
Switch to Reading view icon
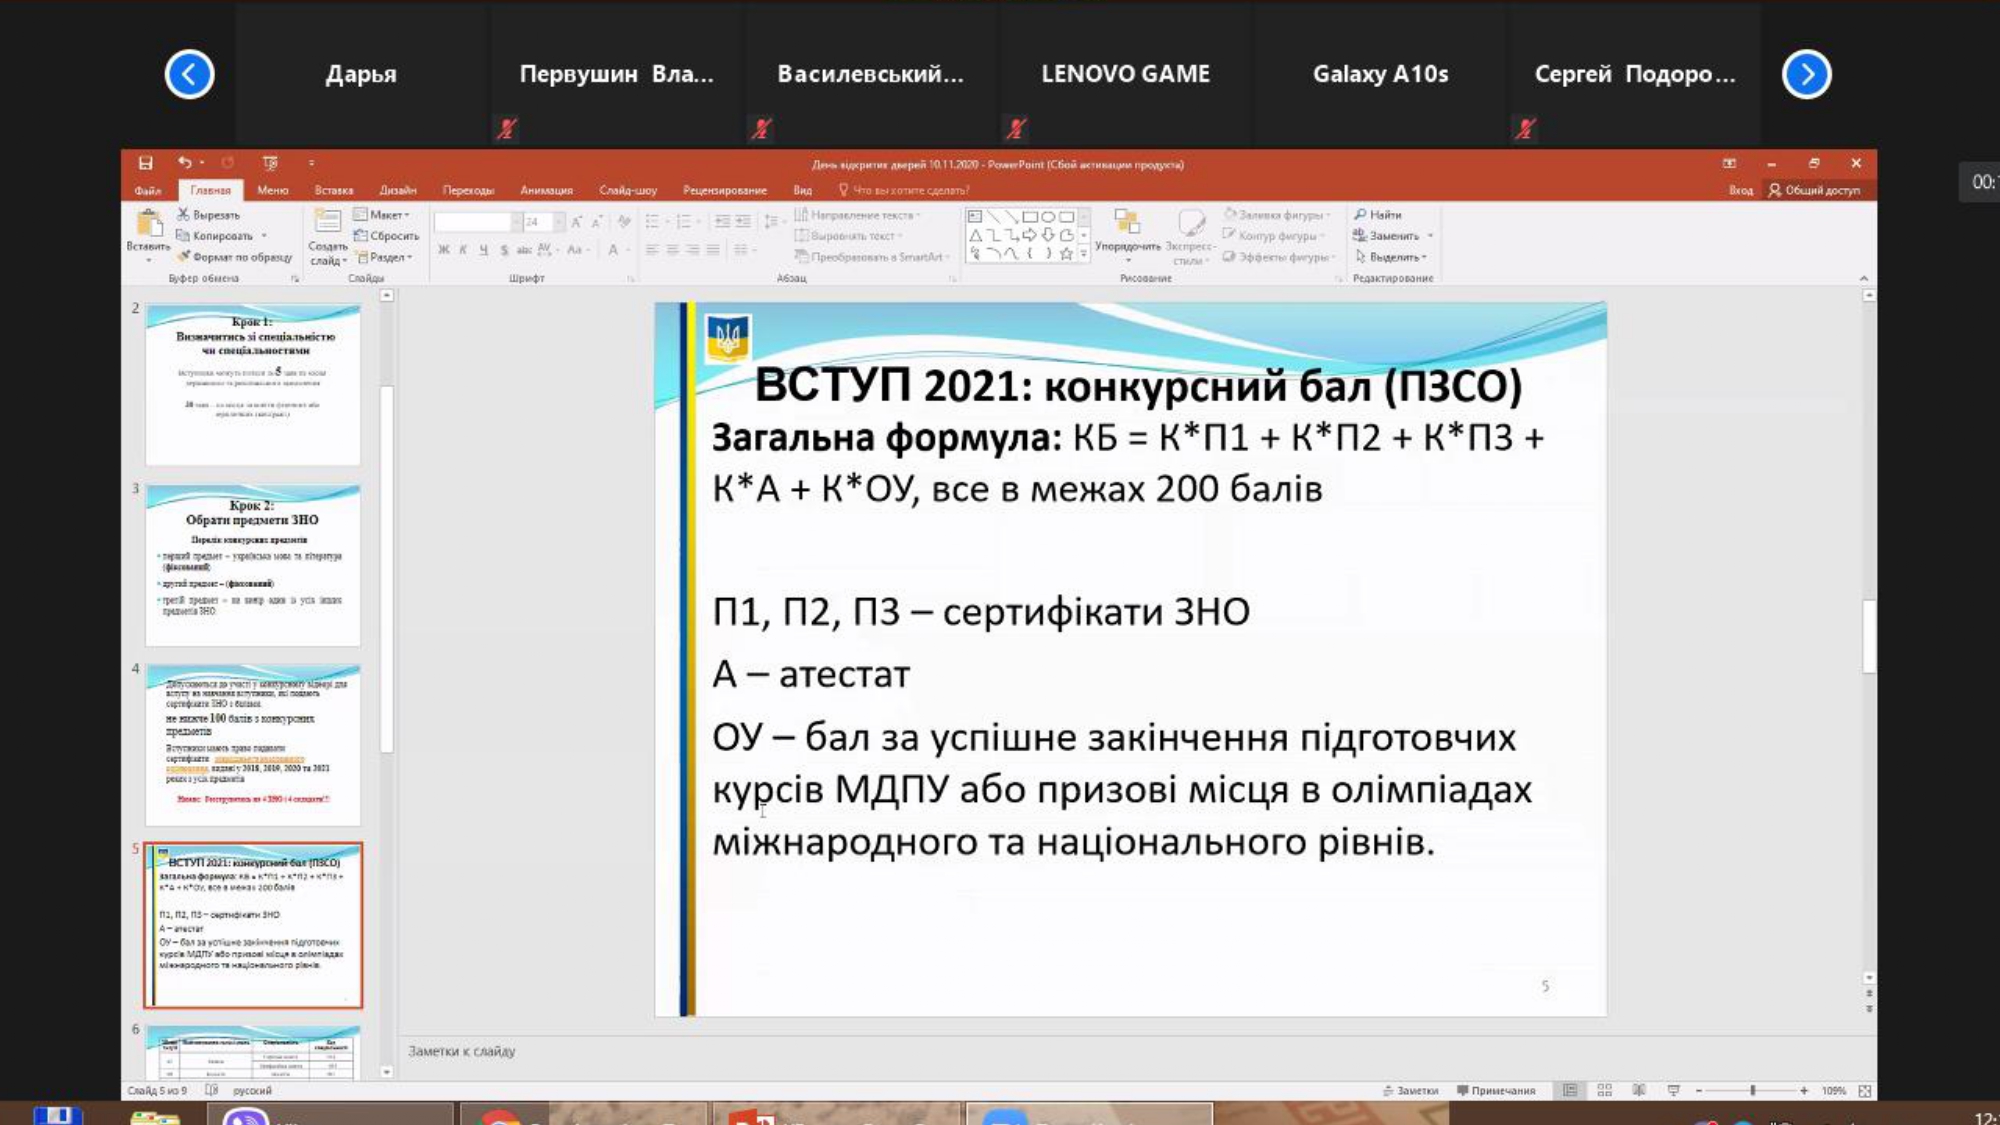pyautogui.click(x=1639, y=1091)
